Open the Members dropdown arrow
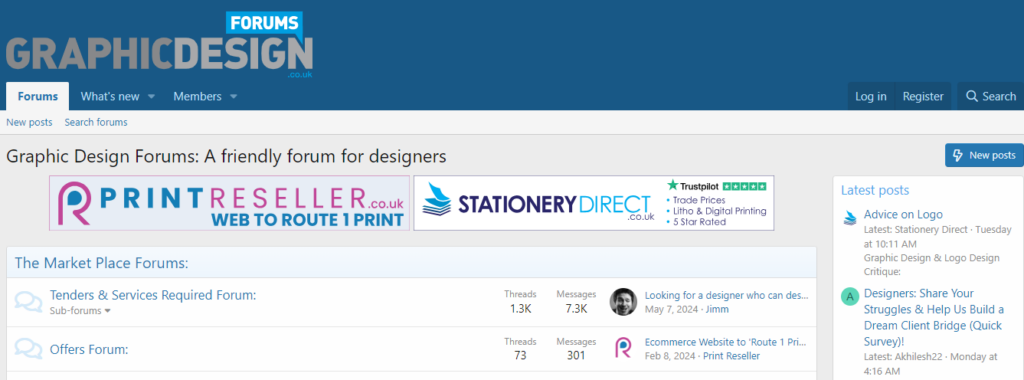This screenshot has width=1024, height=380. coord(233,97)
